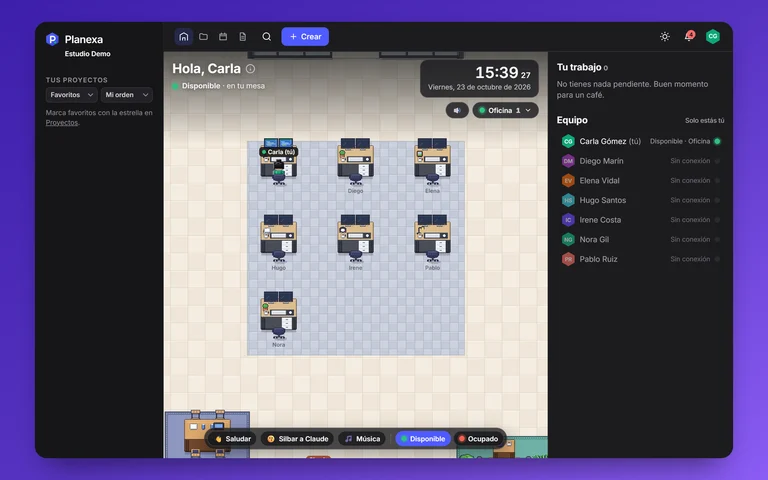Select Hugo's desk in the office

(279, 239)
